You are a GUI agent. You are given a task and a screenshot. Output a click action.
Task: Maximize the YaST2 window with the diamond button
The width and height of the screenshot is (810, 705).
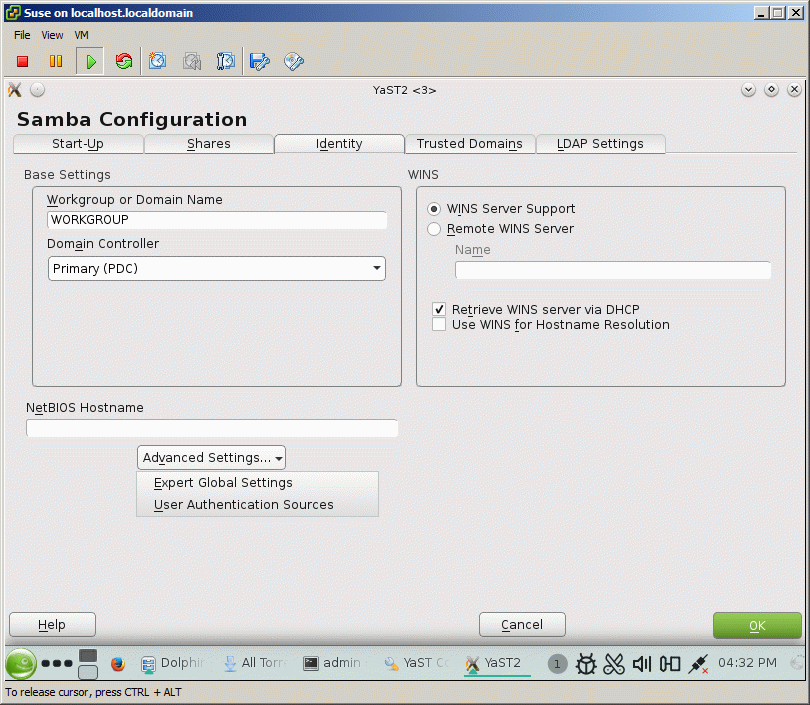pyautogui.click(x=771, y=90)
